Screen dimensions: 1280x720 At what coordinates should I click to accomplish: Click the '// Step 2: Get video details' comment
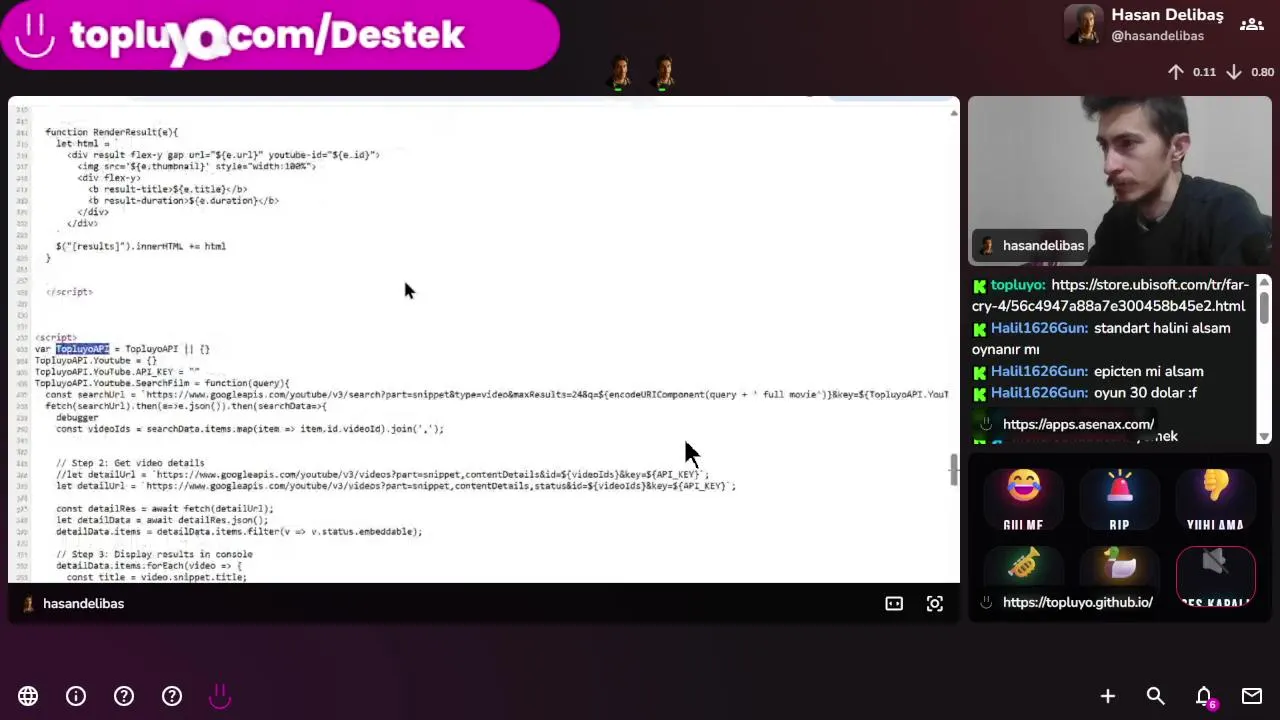point(130,463)
